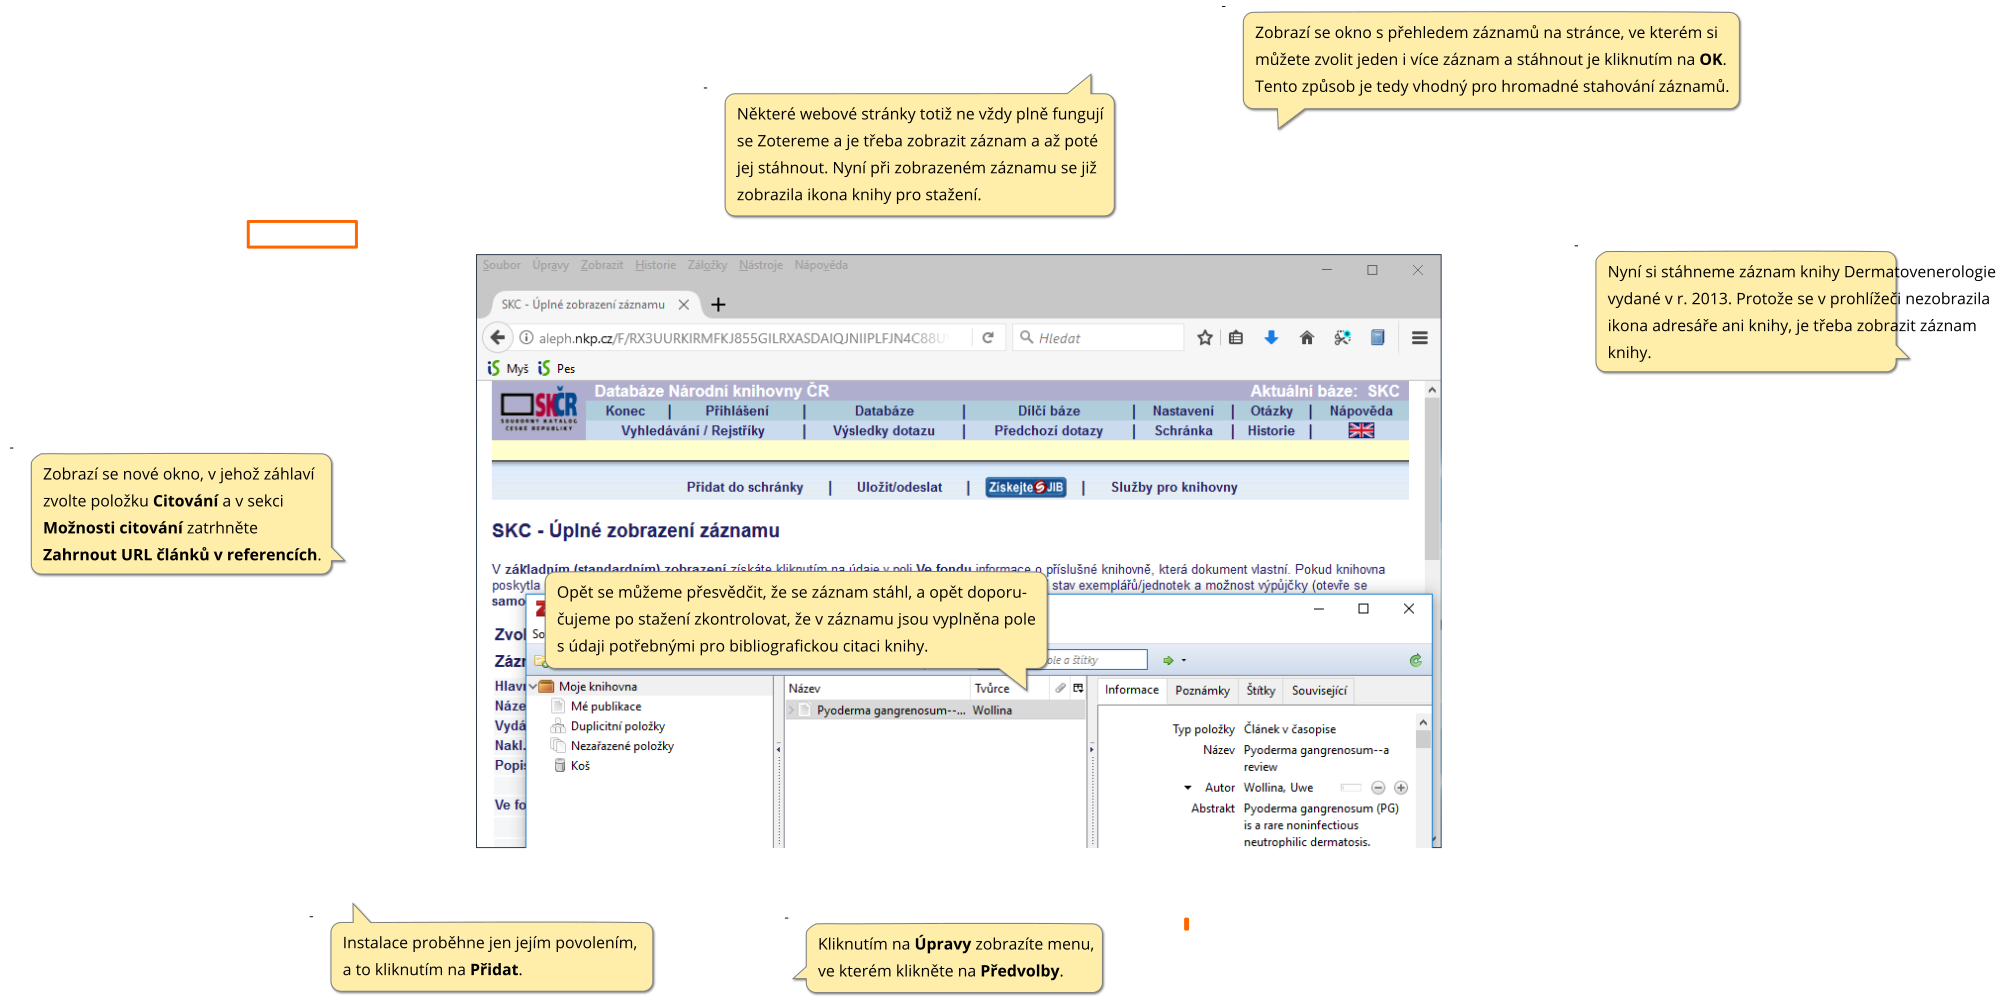Switch to the Štítky tab in Zotero

pos(1260,691)
